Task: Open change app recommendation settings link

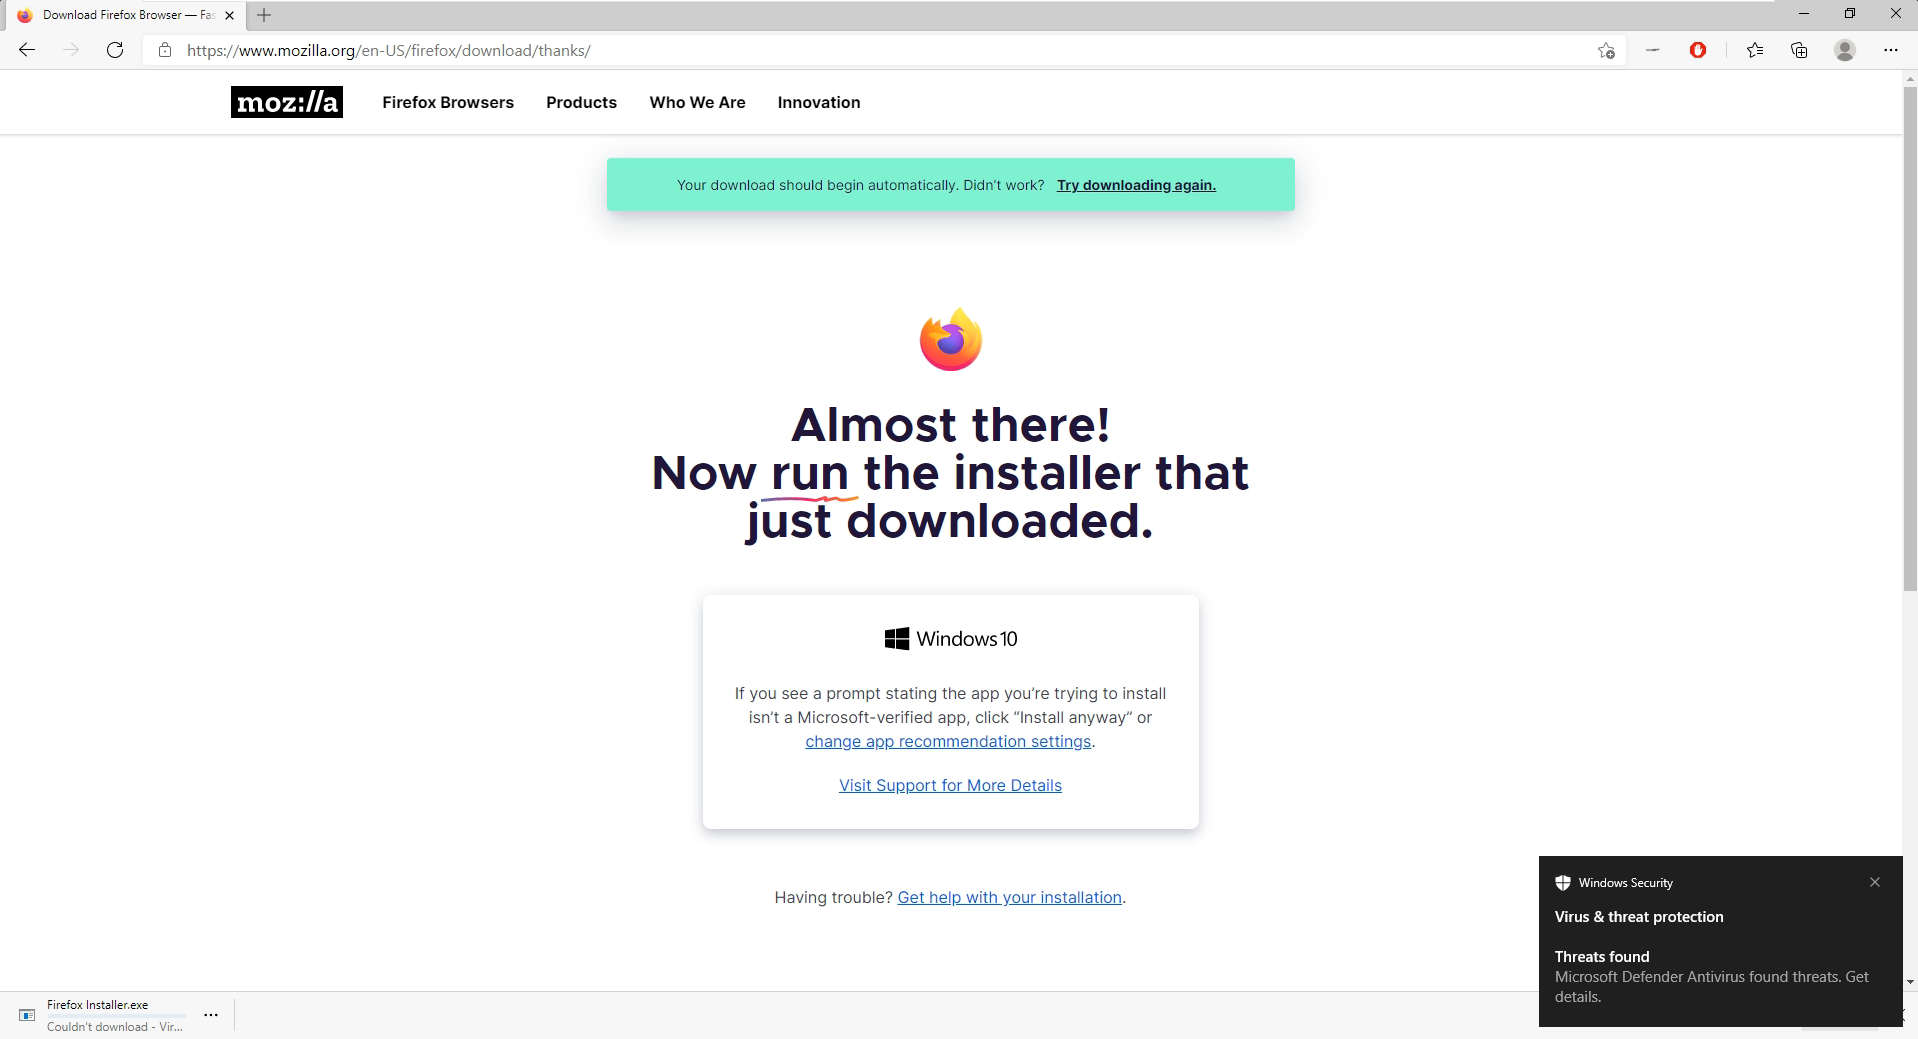Action: 948,742
